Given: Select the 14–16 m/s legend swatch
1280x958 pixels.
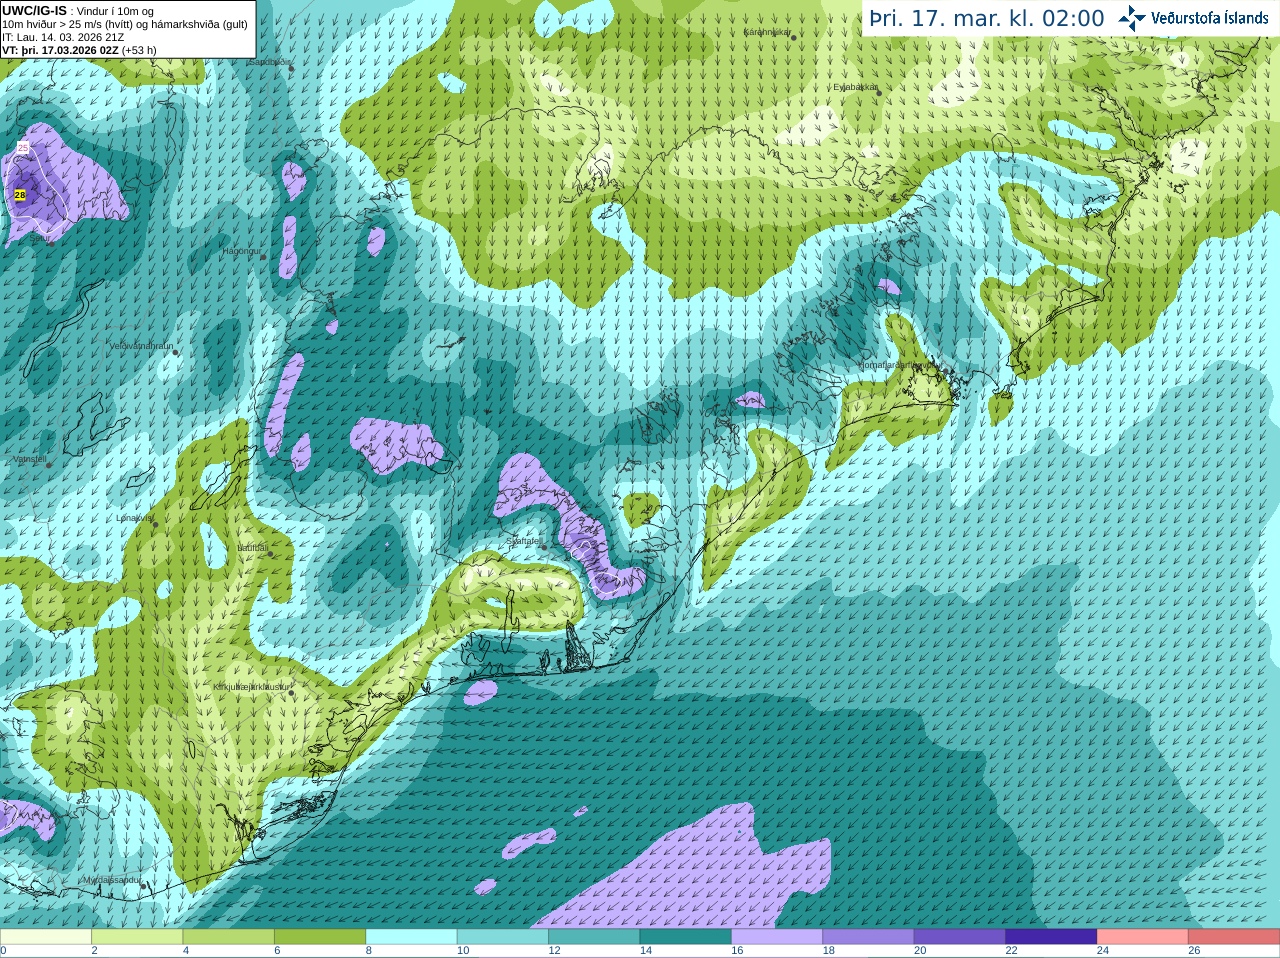Looking at the screenshot, I should tap(686, 937).
